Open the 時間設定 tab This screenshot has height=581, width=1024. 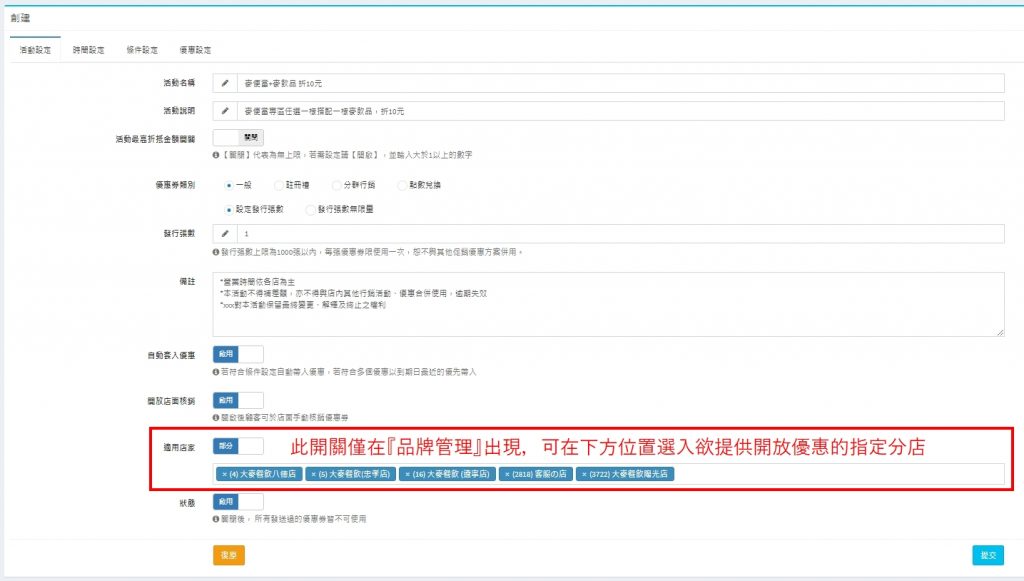click(x=88, y=49)
